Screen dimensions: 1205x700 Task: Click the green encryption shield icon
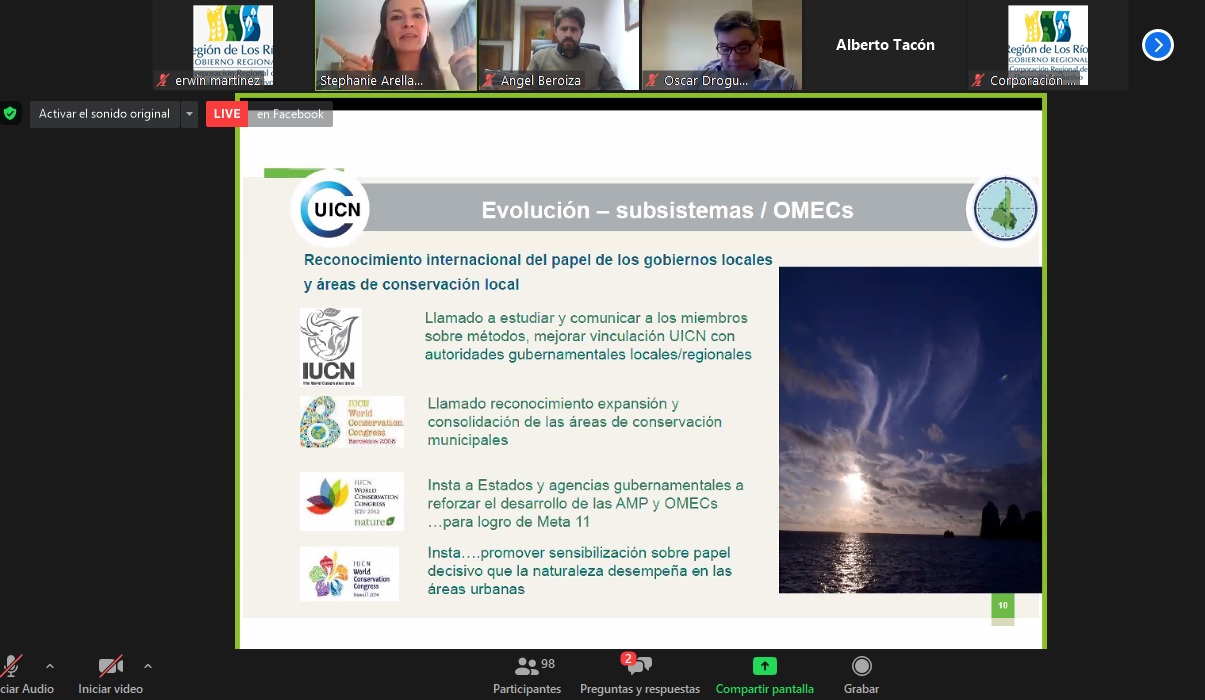[10, 114]
